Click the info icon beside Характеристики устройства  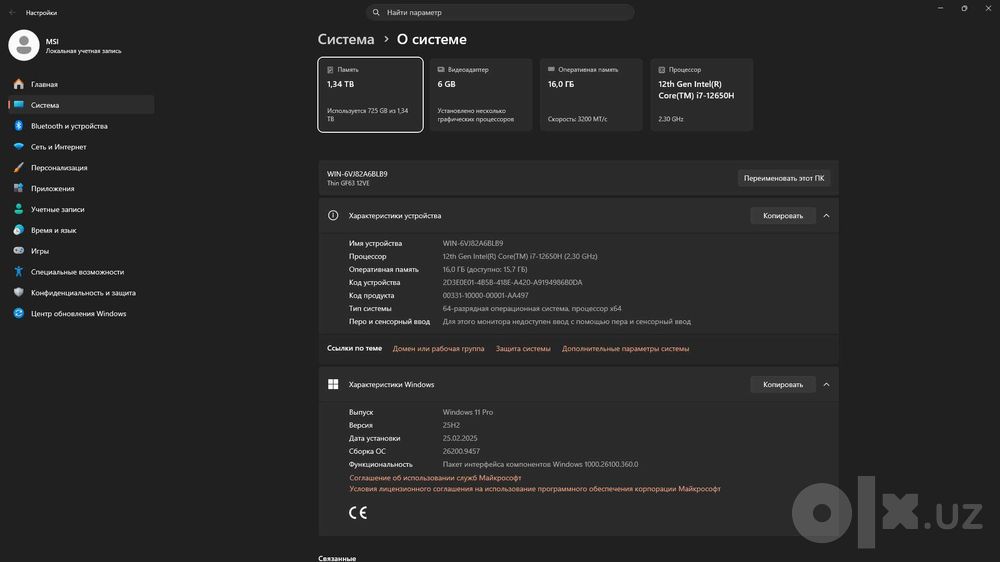333,216
